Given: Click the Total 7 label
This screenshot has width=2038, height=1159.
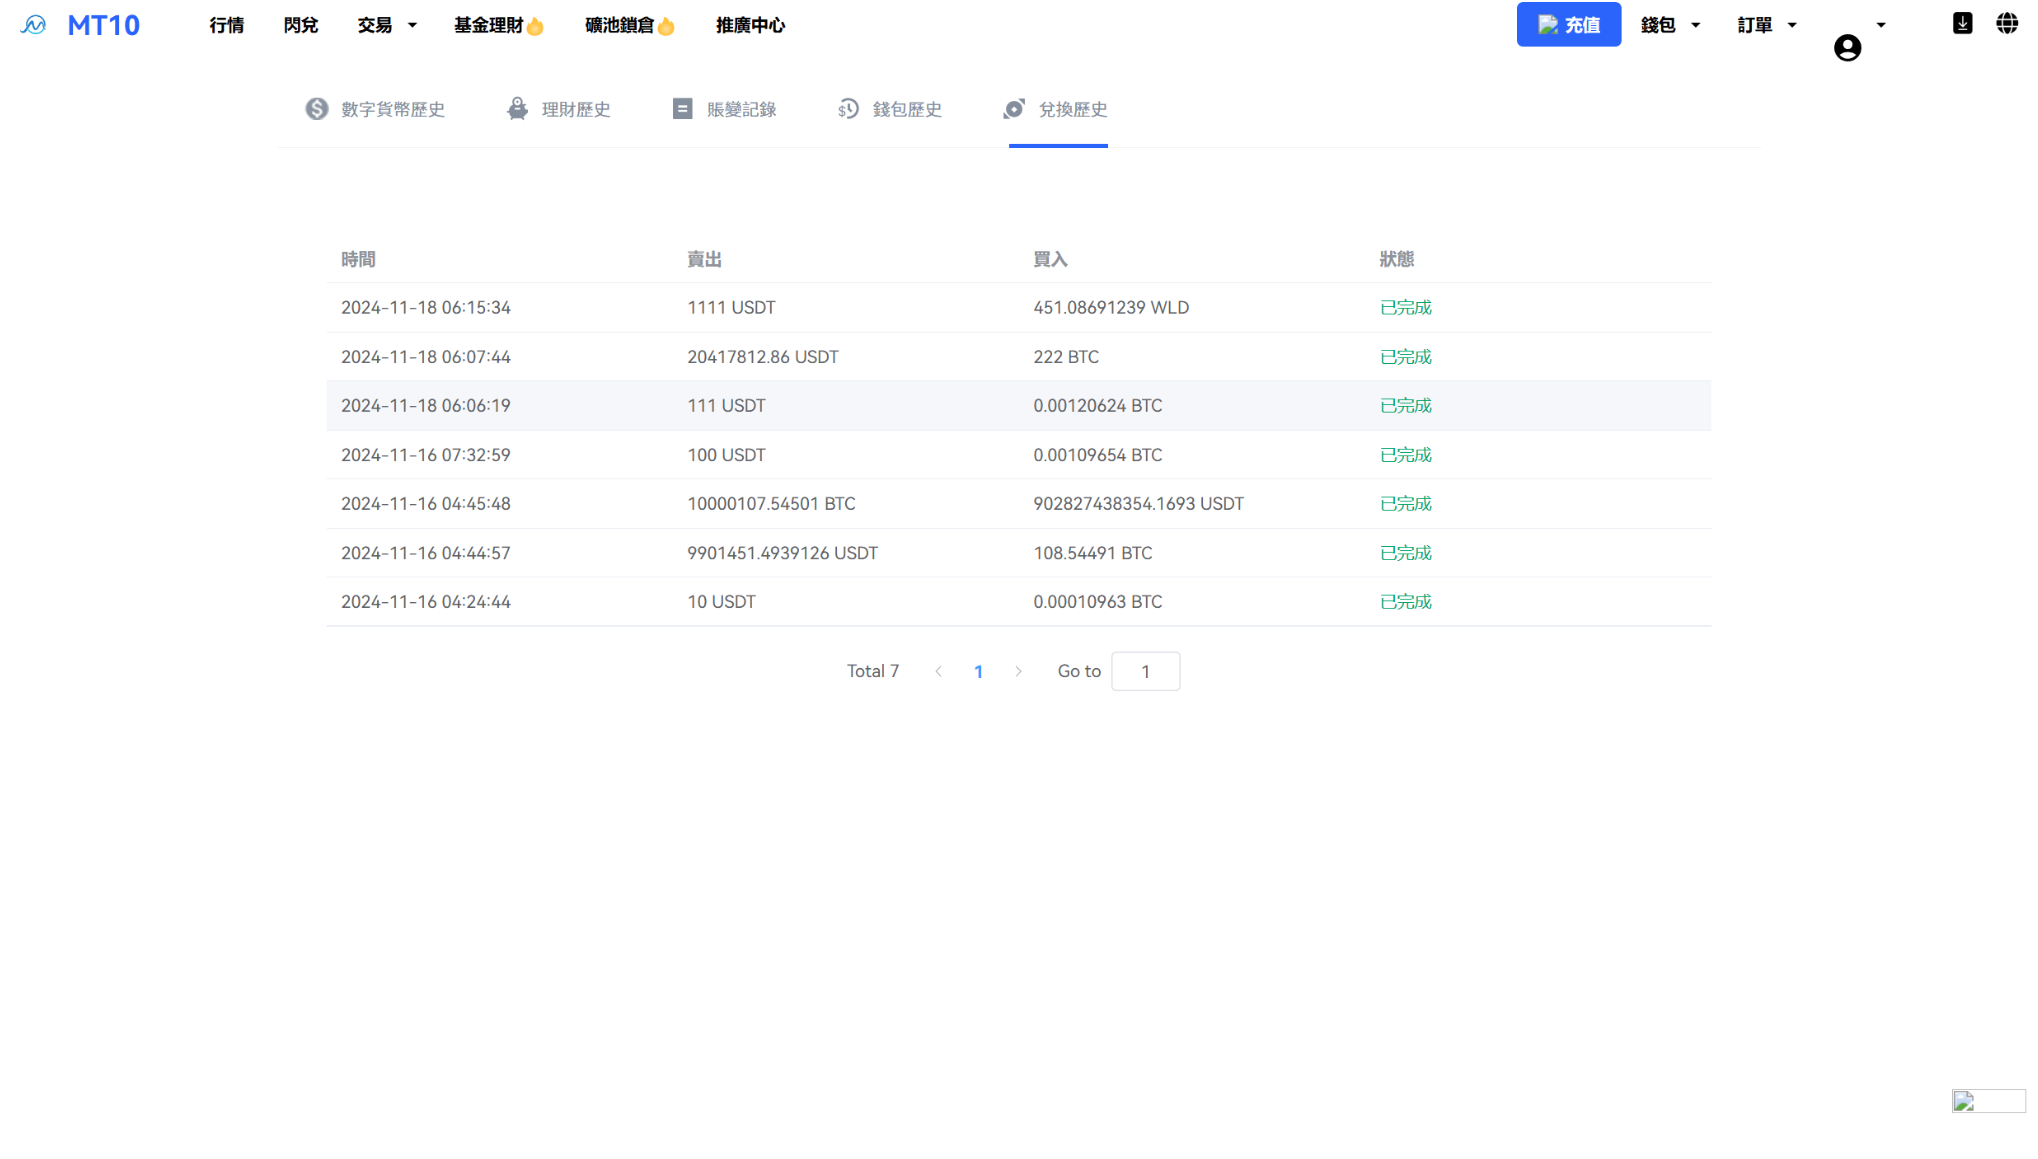Looking at the screenshot, I should (x=873, y=671).
